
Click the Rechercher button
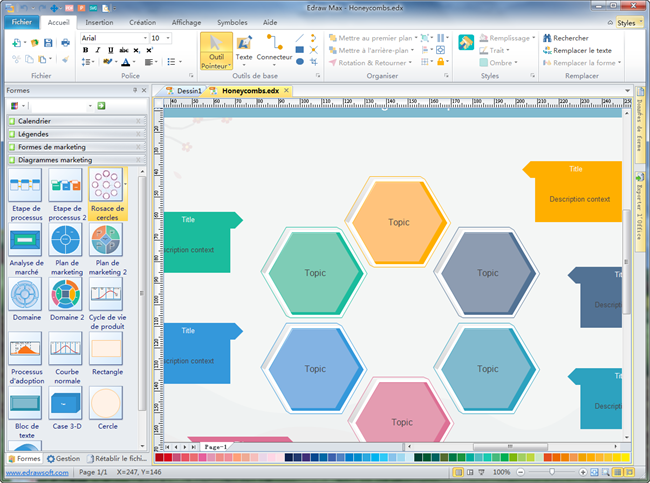(x=565, y=38)
